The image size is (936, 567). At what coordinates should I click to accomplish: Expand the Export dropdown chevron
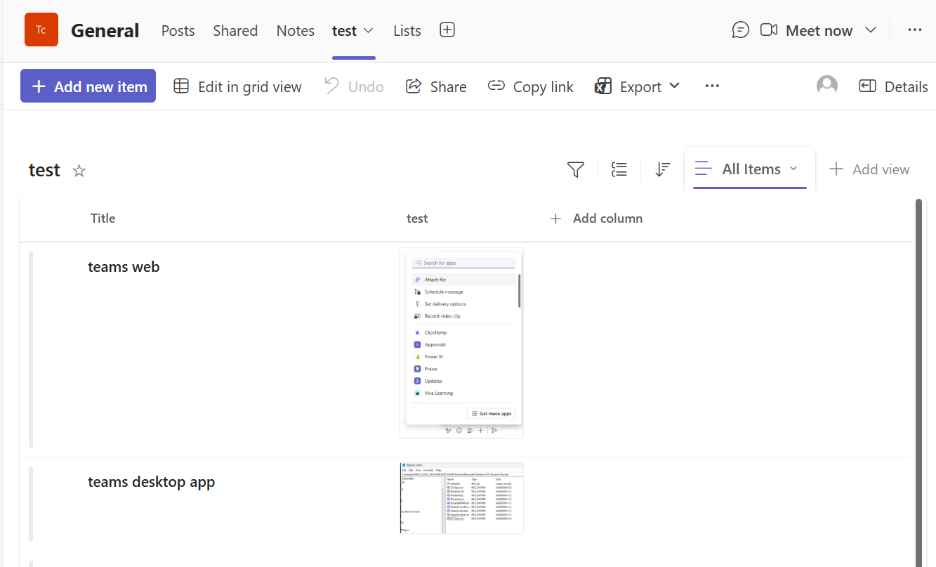click(675, 86)
